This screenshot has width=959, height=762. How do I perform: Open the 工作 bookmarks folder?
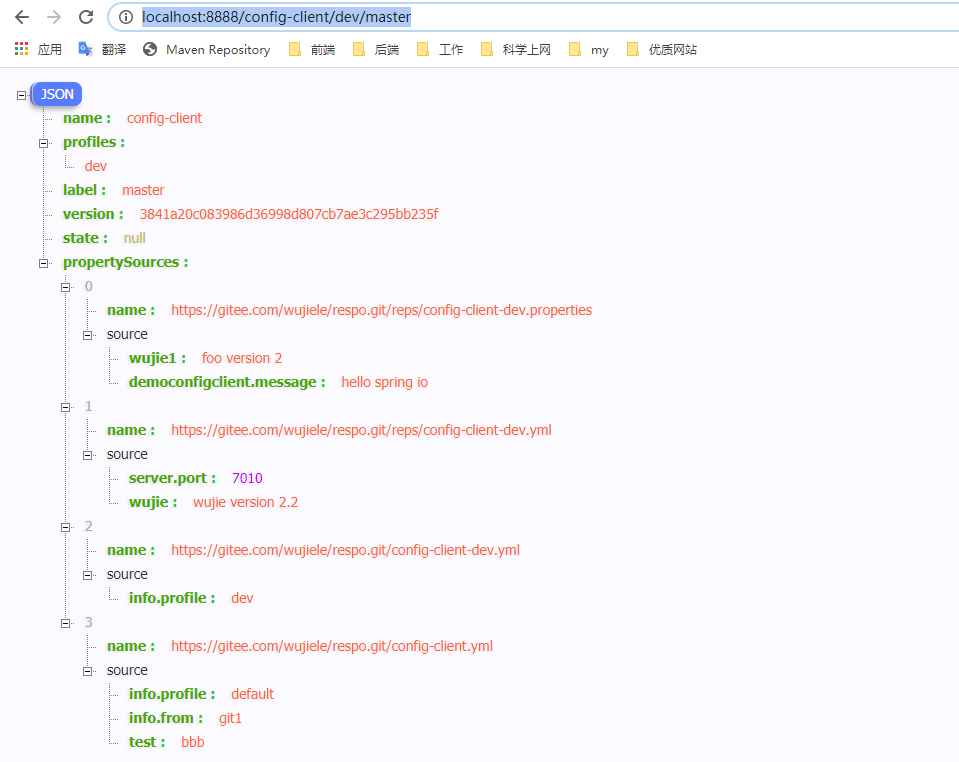coord(439,50)
